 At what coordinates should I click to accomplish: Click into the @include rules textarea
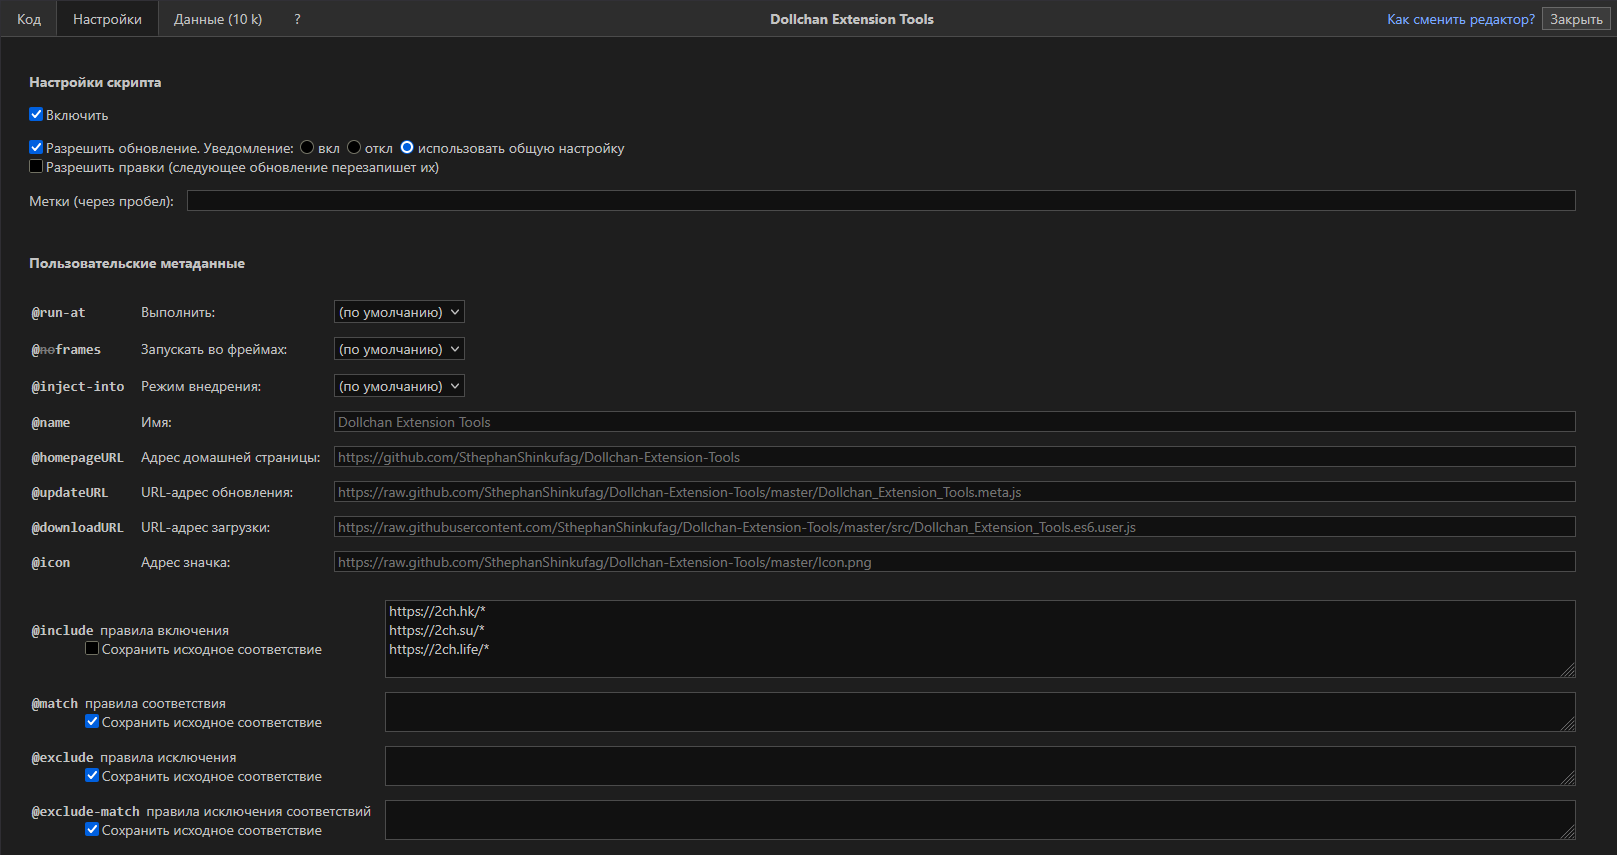click(980, 639)
